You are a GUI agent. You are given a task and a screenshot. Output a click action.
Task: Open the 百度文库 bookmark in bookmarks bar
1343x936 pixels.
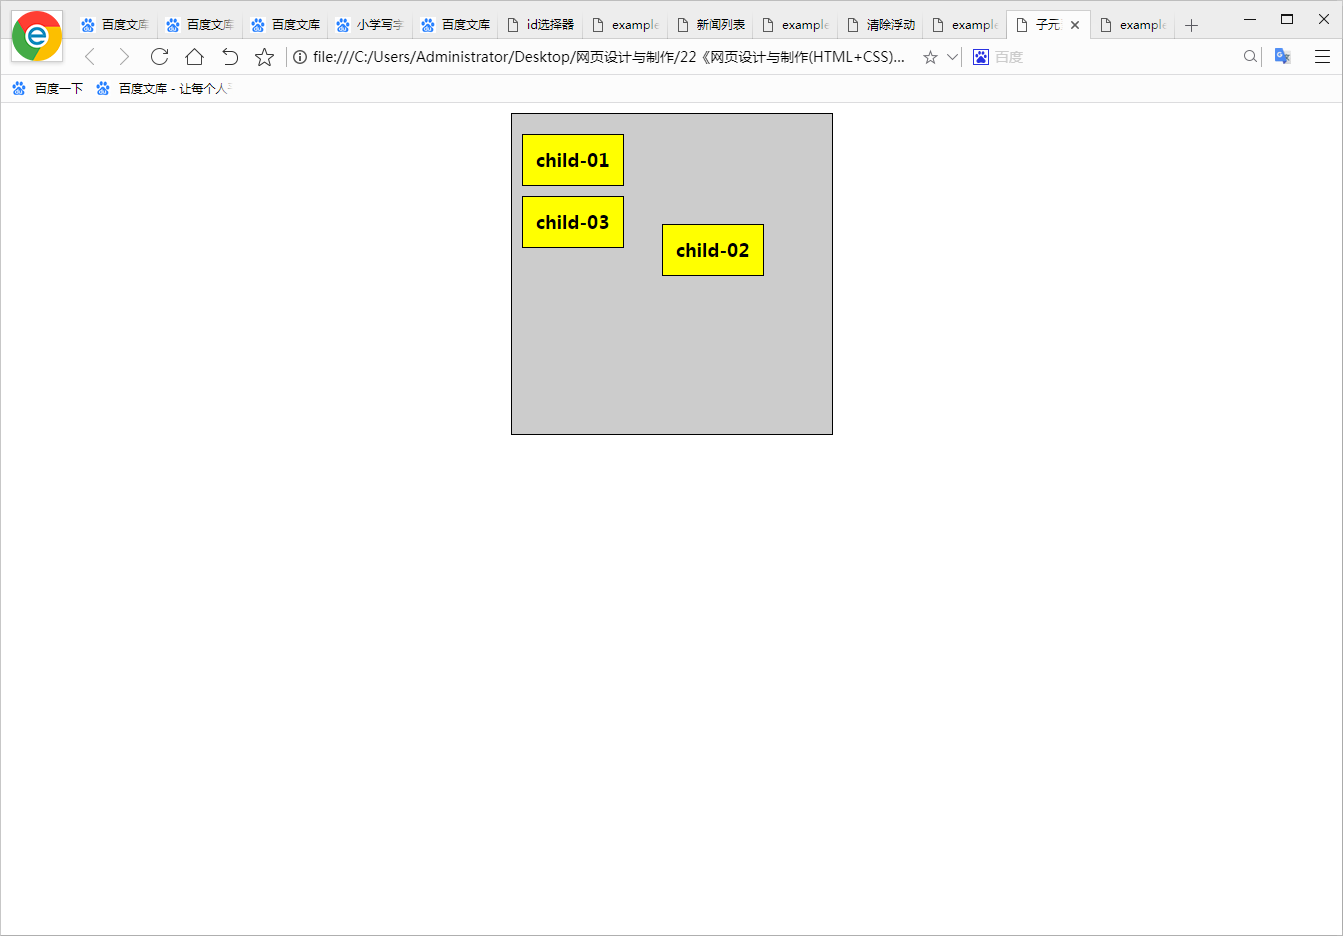point(163,89)
